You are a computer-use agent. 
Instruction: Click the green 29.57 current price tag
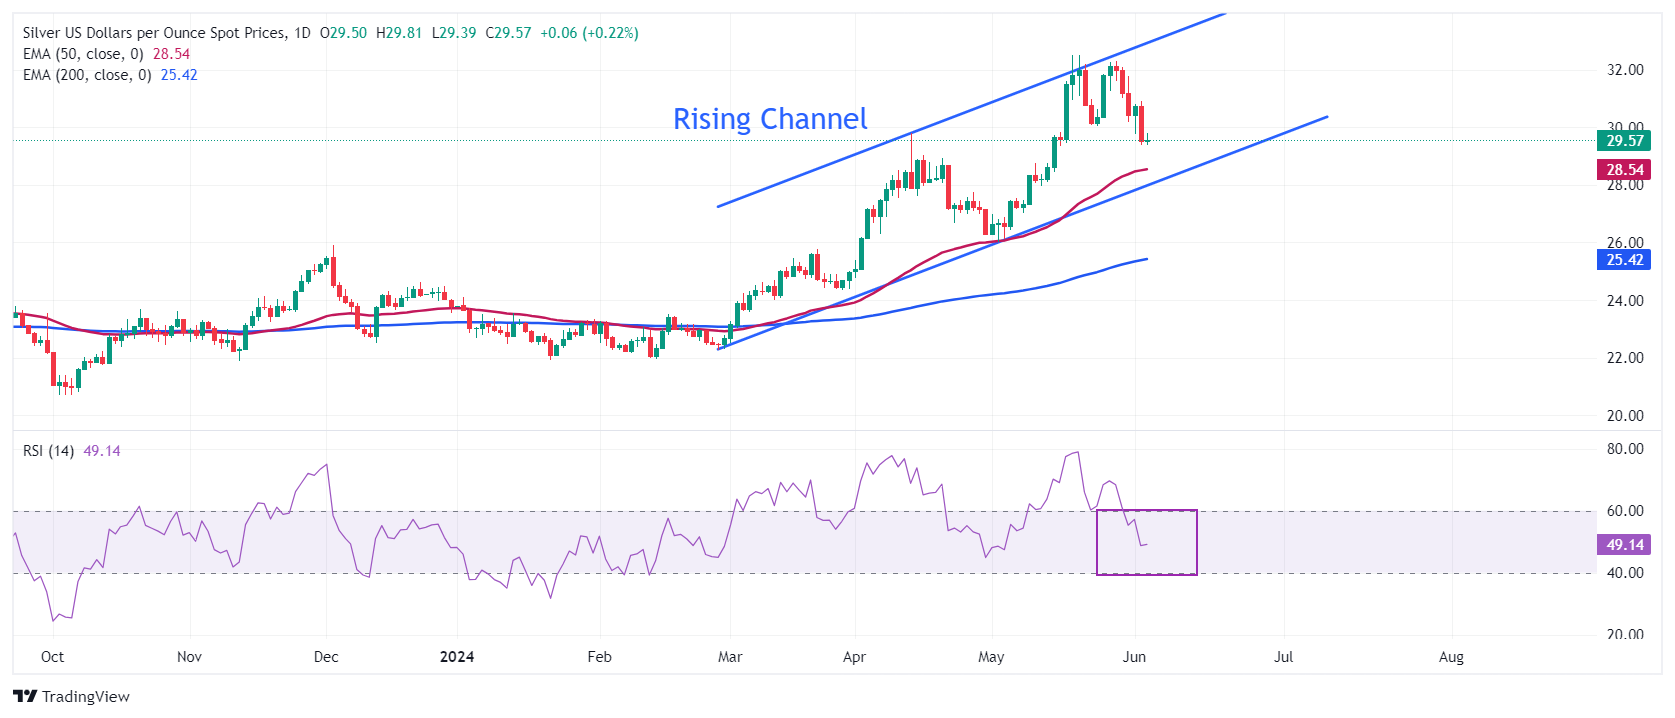click(1624, 141)
